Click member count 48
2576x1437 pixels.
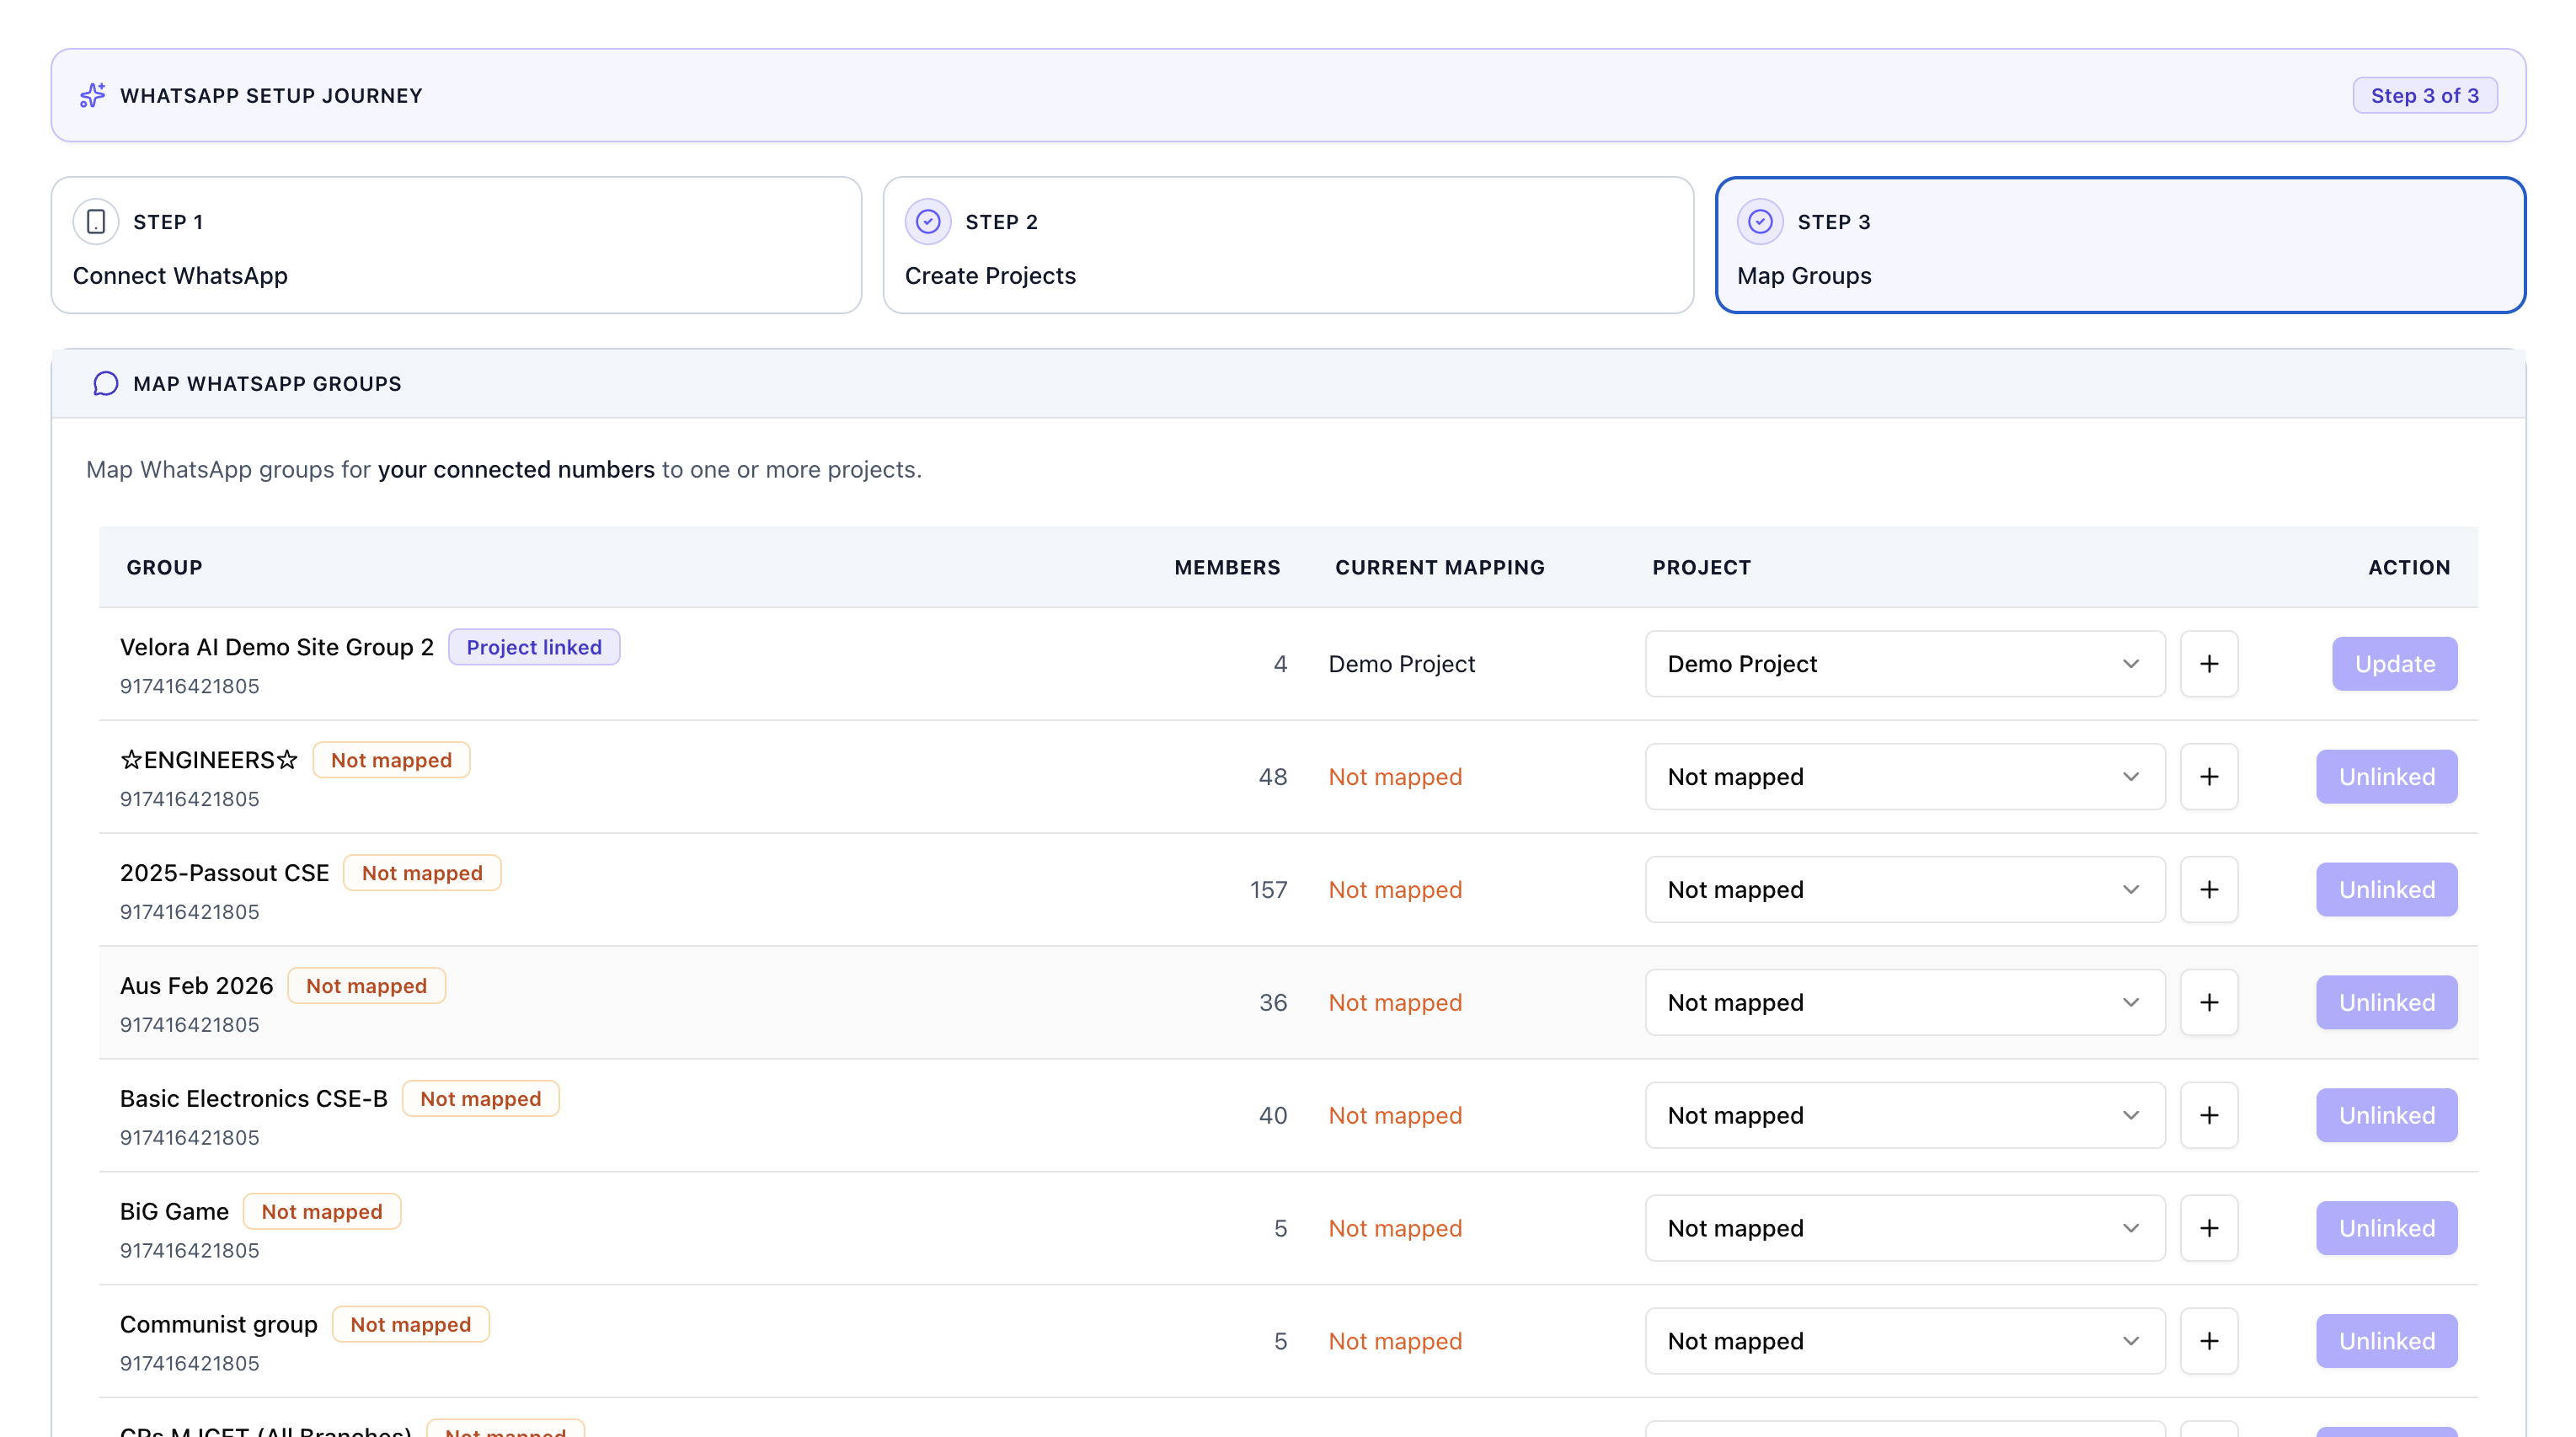1272,777
